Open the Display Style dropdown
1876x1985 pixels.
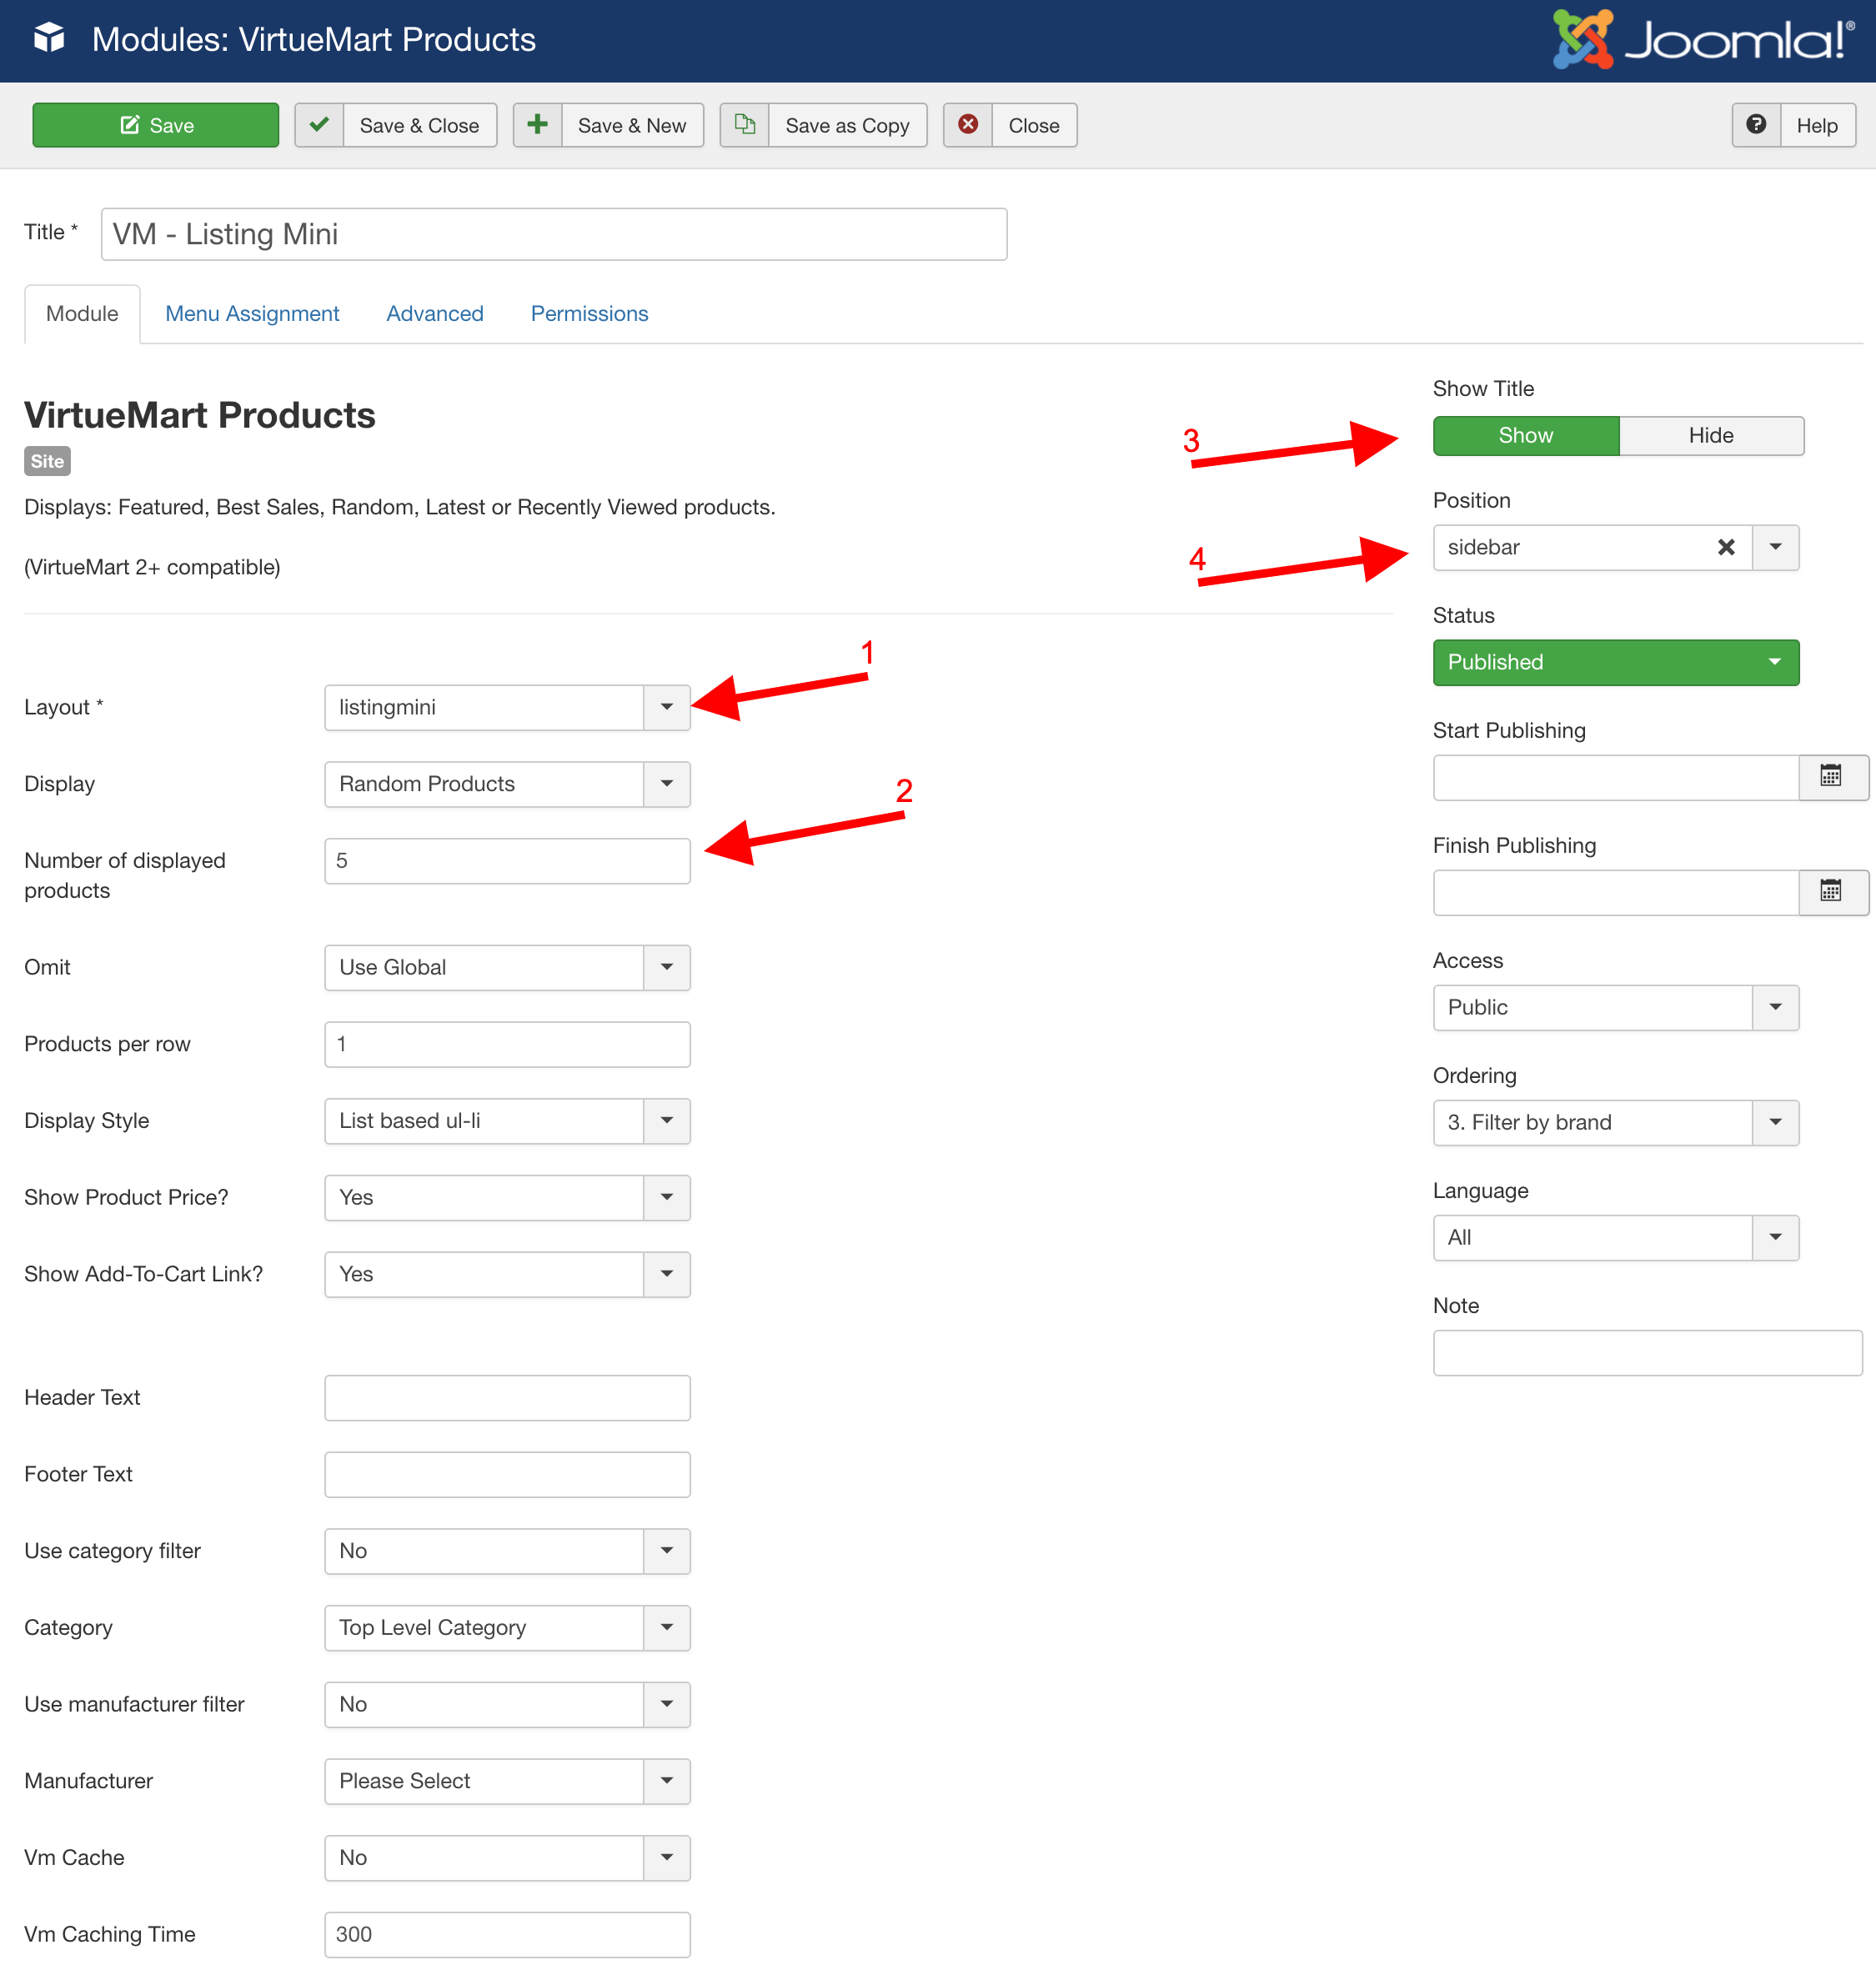(x=507, y=1121)
